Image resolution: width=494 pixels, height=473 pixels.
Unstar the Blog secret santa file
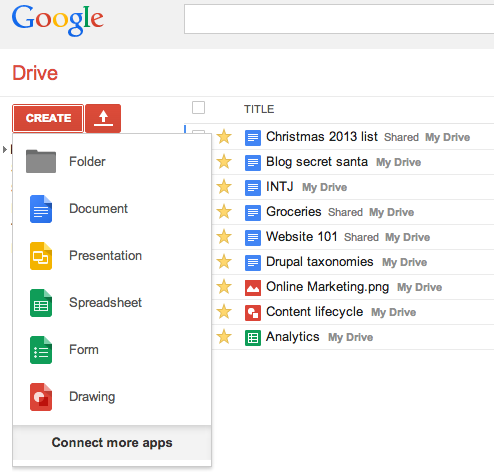click(224, 162)
